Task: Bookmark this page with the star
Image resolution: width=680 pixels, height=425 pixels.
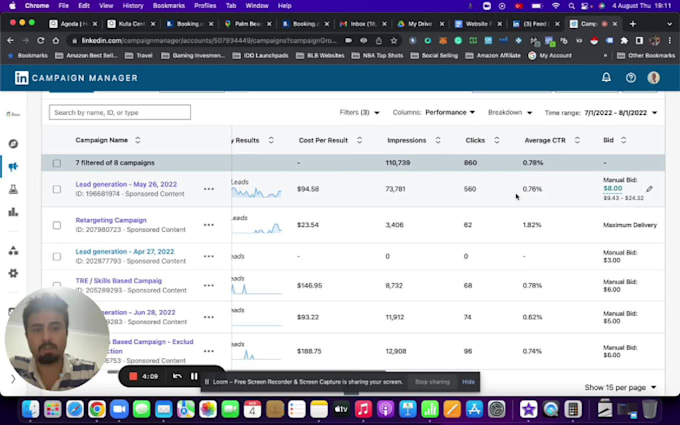Action: tap(394, 40)
